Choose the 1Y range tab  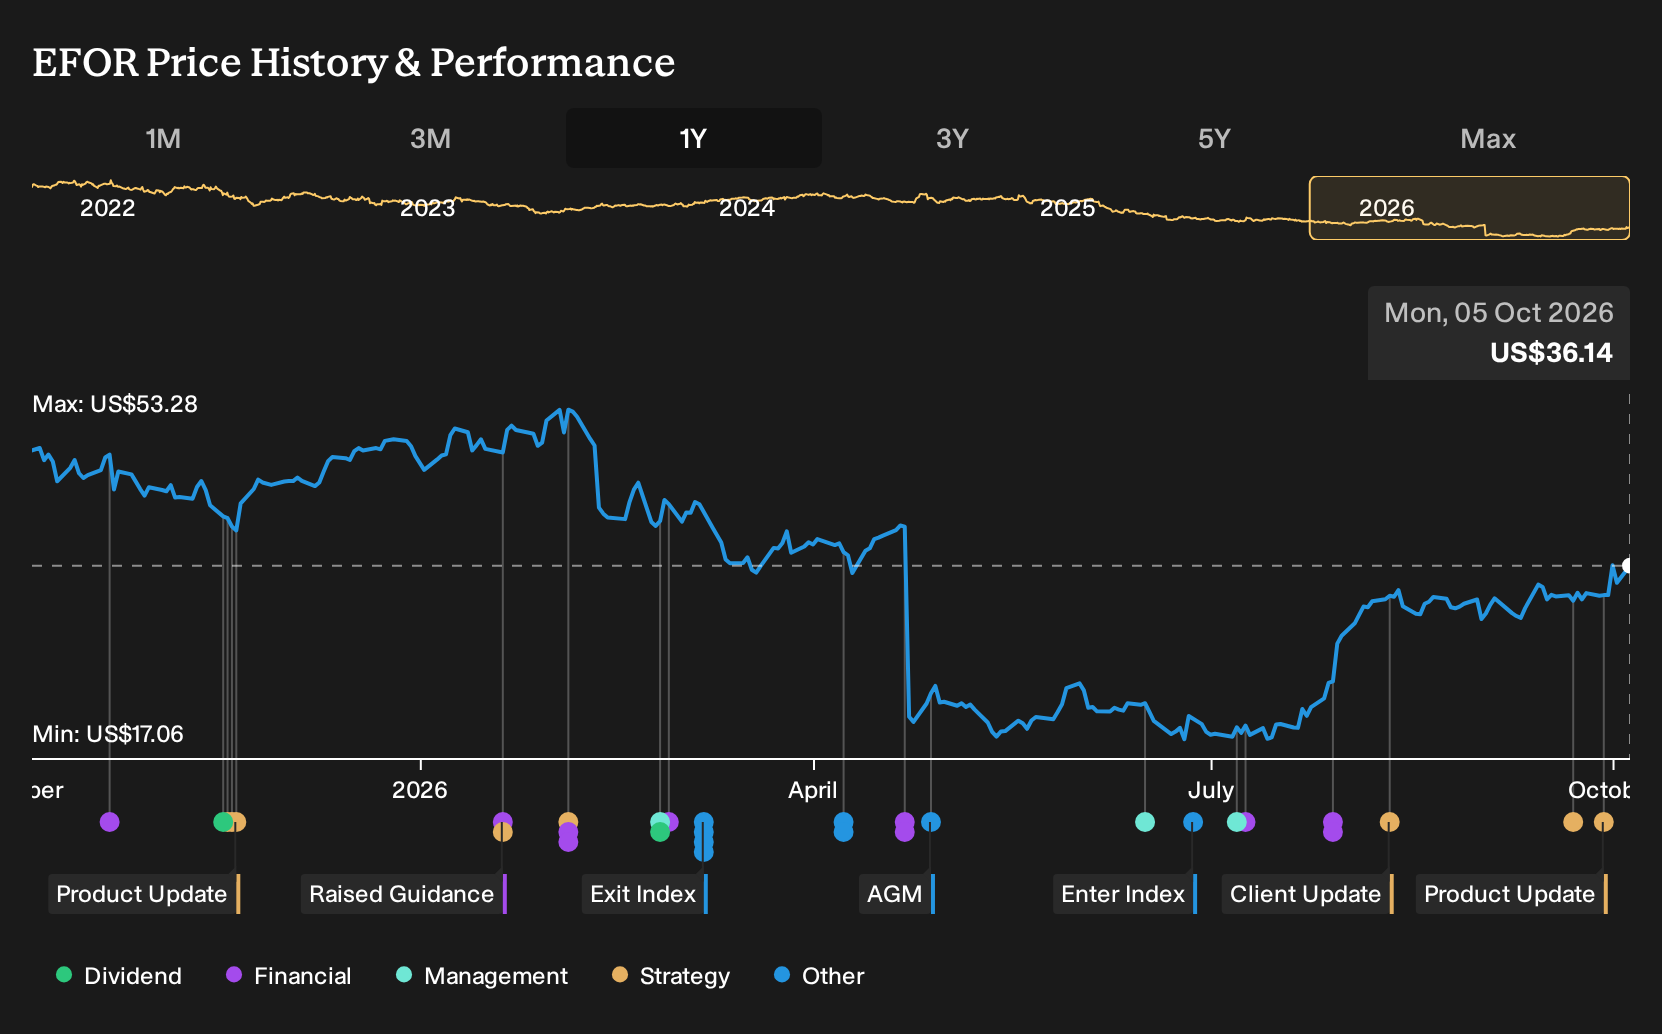pyautogui.click(x=693, y=138)
